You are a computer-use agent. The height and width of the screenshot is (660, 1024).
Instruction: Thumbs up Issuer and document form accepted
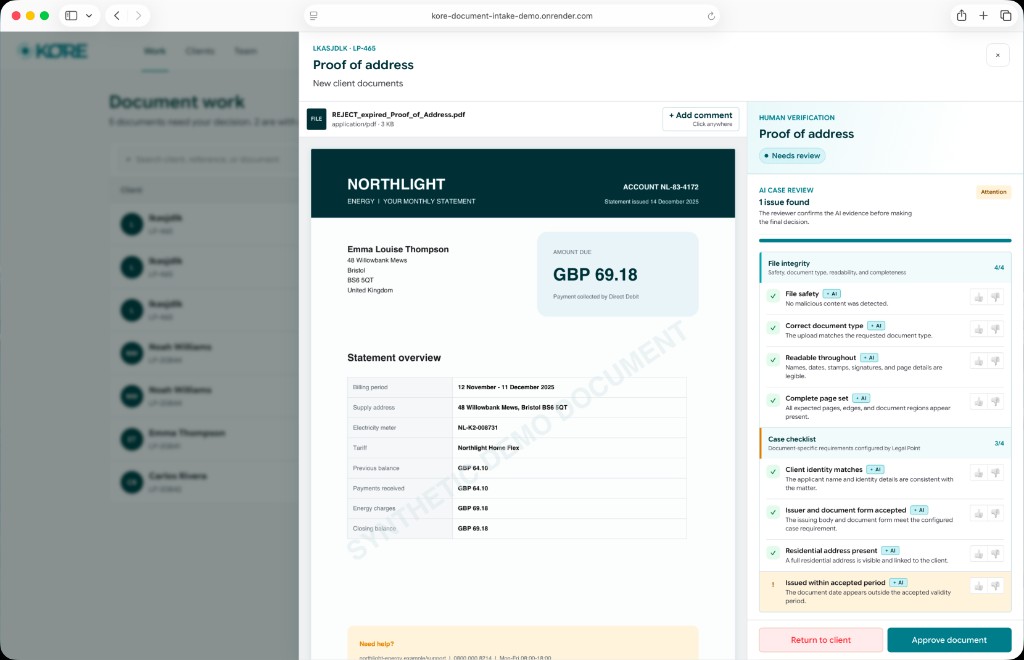point(978,514)
